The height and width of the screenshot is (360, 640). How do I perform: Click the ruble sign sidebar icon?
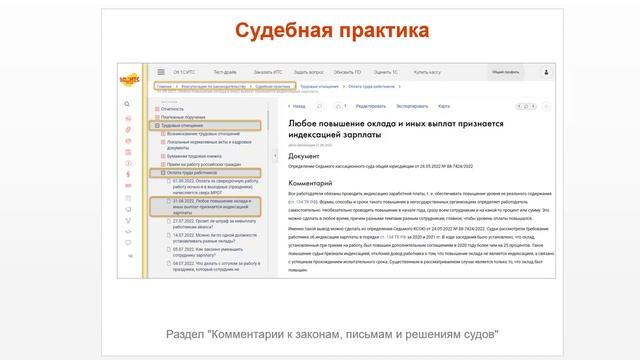128,174
